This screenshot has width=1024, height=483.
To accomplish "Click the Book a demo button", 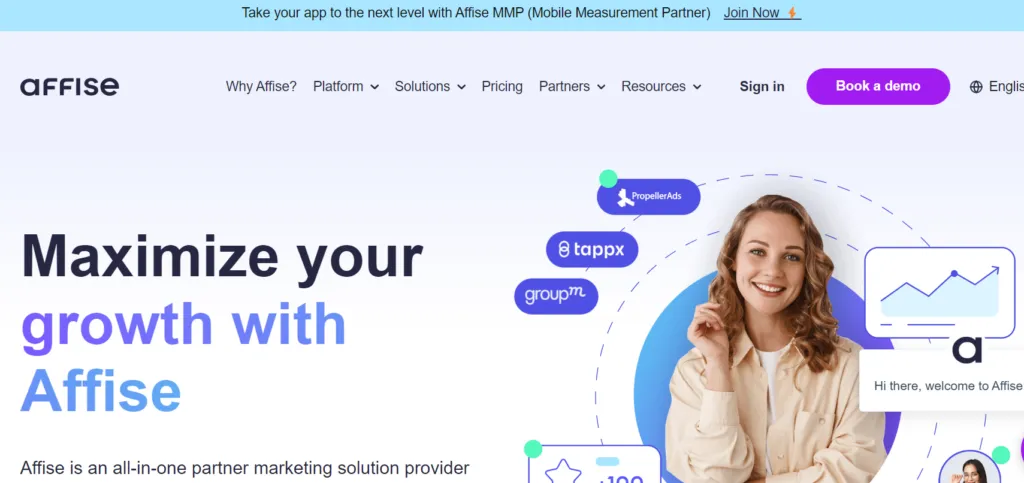I will pos(878,86).
